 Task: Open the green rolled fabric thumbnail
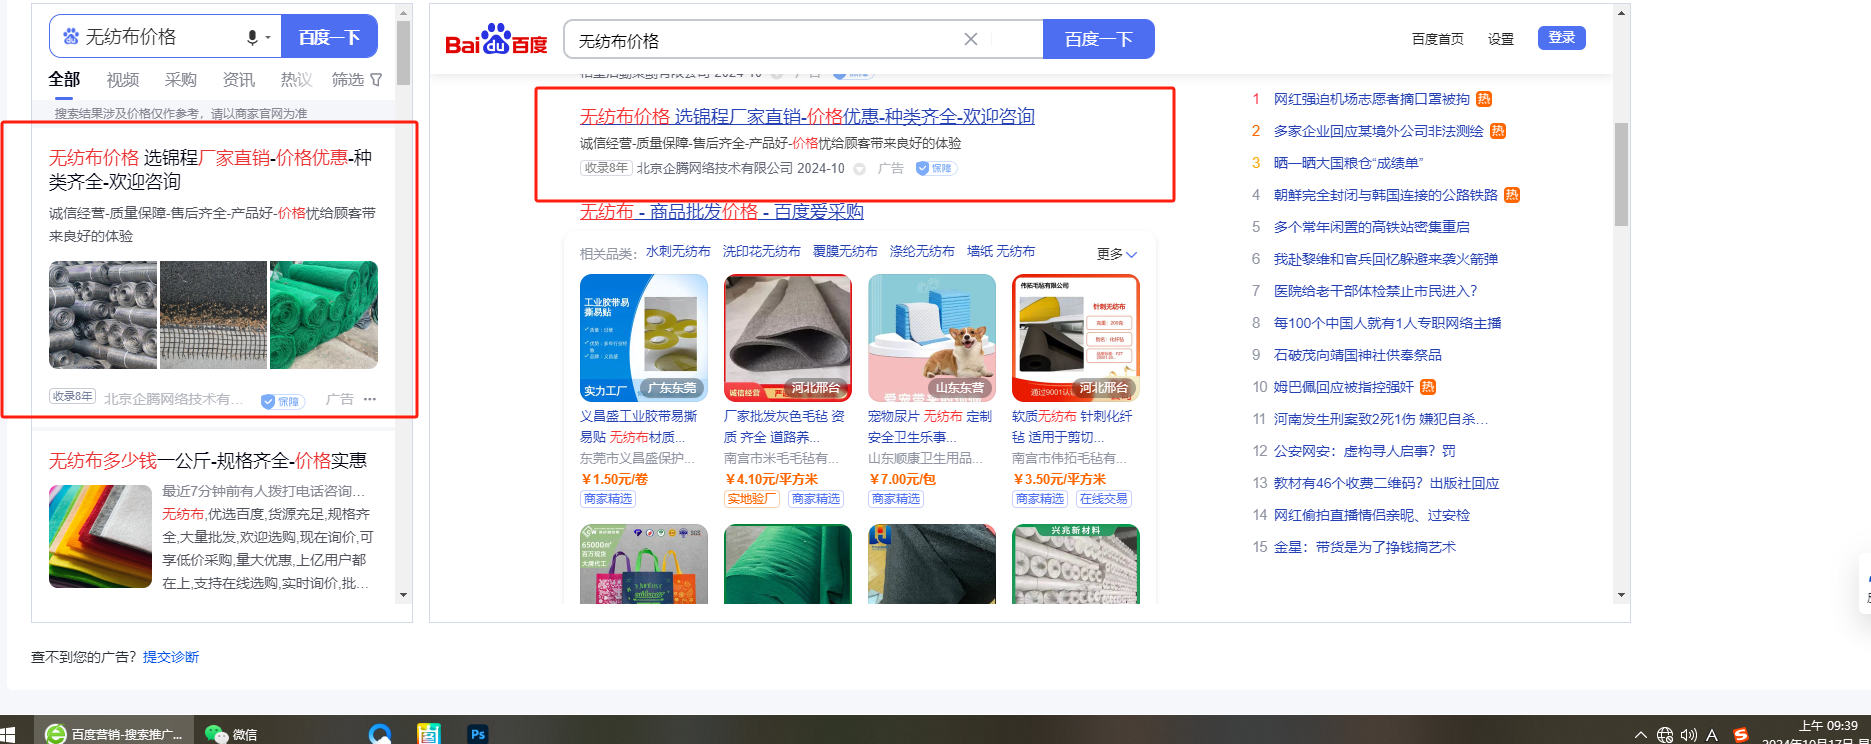(324, 315)
